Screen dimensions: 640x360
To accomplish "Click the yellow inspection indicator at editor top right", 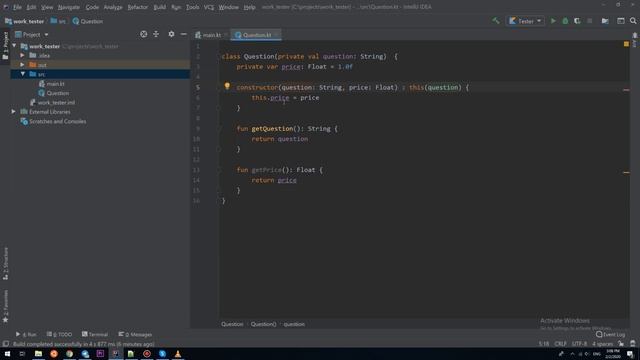I will tap(626, 44).
